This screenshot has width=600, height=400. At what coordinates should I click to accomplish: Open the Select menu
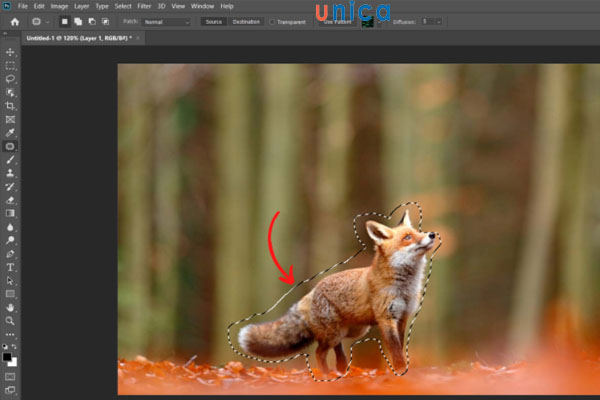tap(123, 6)
